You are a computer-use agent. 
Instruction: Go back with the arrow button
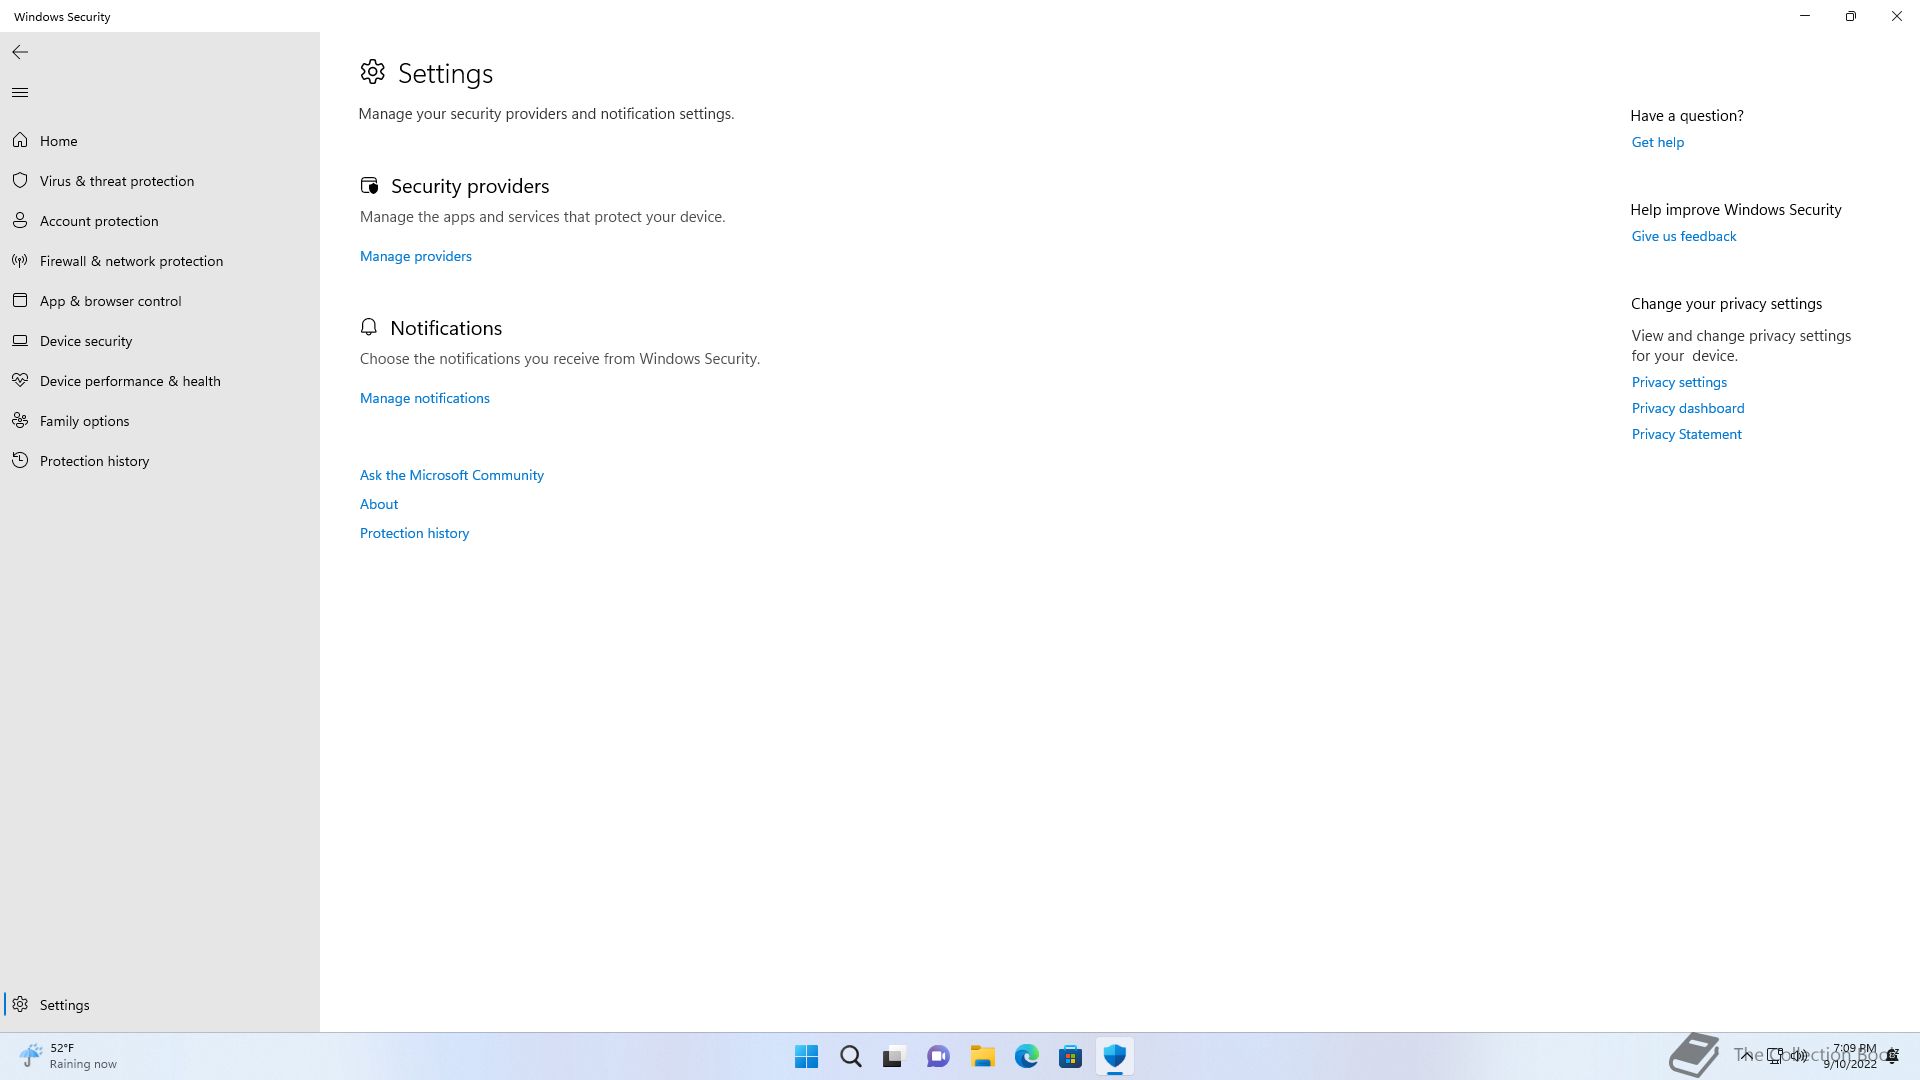pyautogui.click(x=20, y=52)
